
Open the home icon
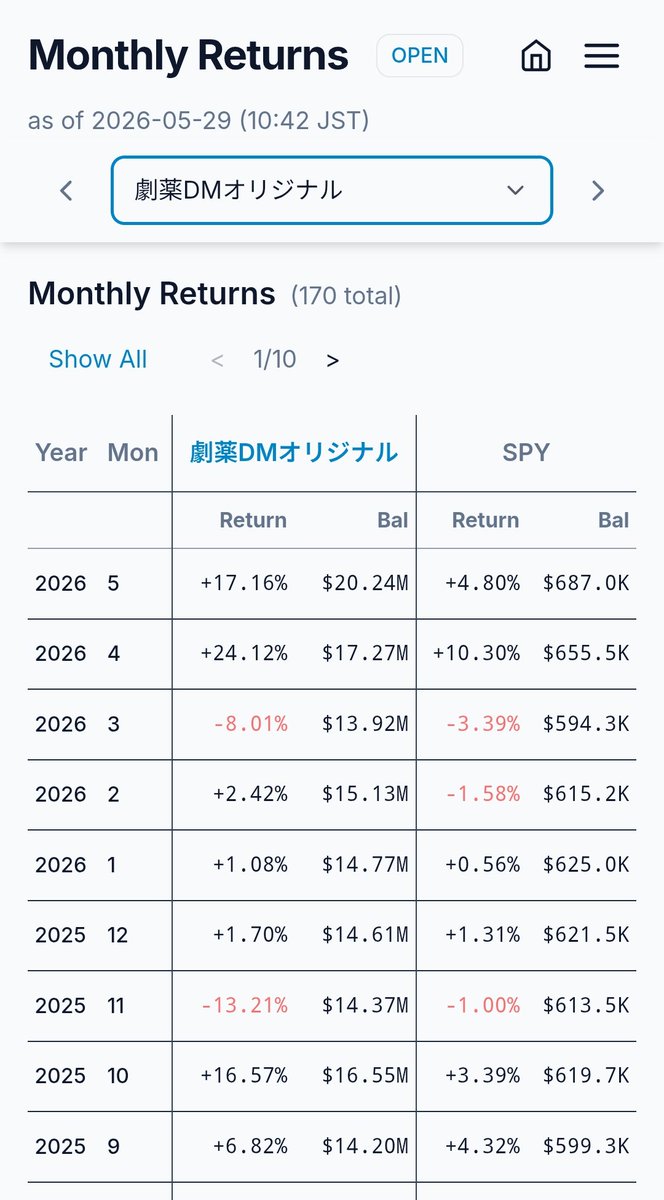pos(537,56)
